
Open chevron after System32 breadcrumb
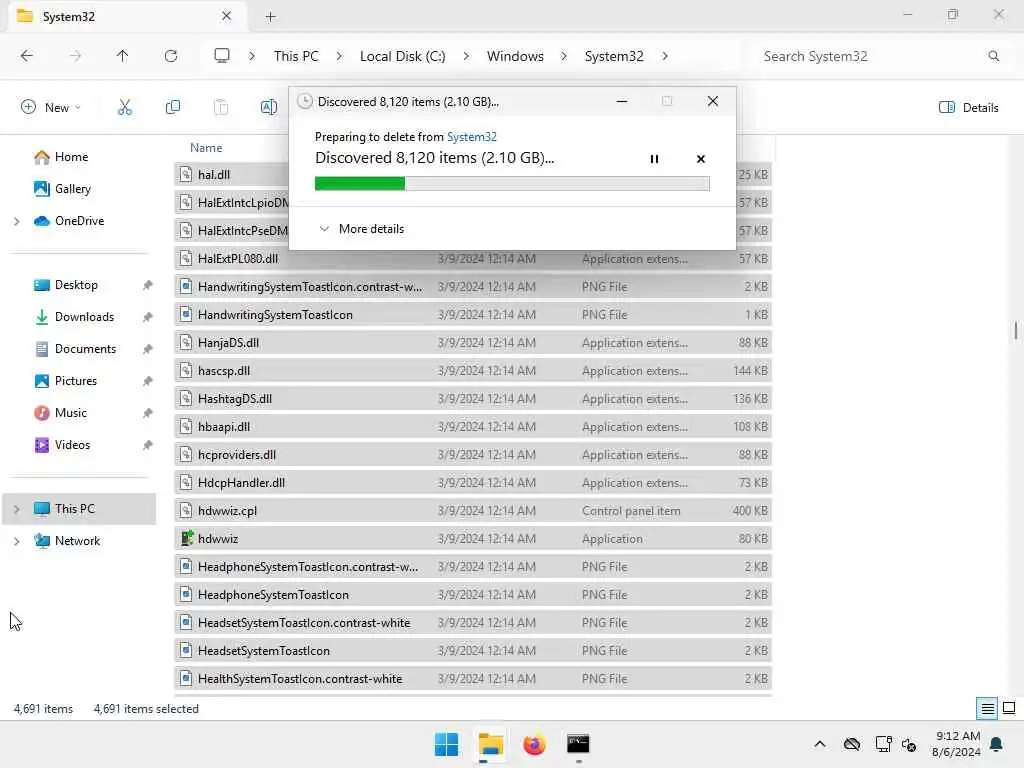click(664, 56)
